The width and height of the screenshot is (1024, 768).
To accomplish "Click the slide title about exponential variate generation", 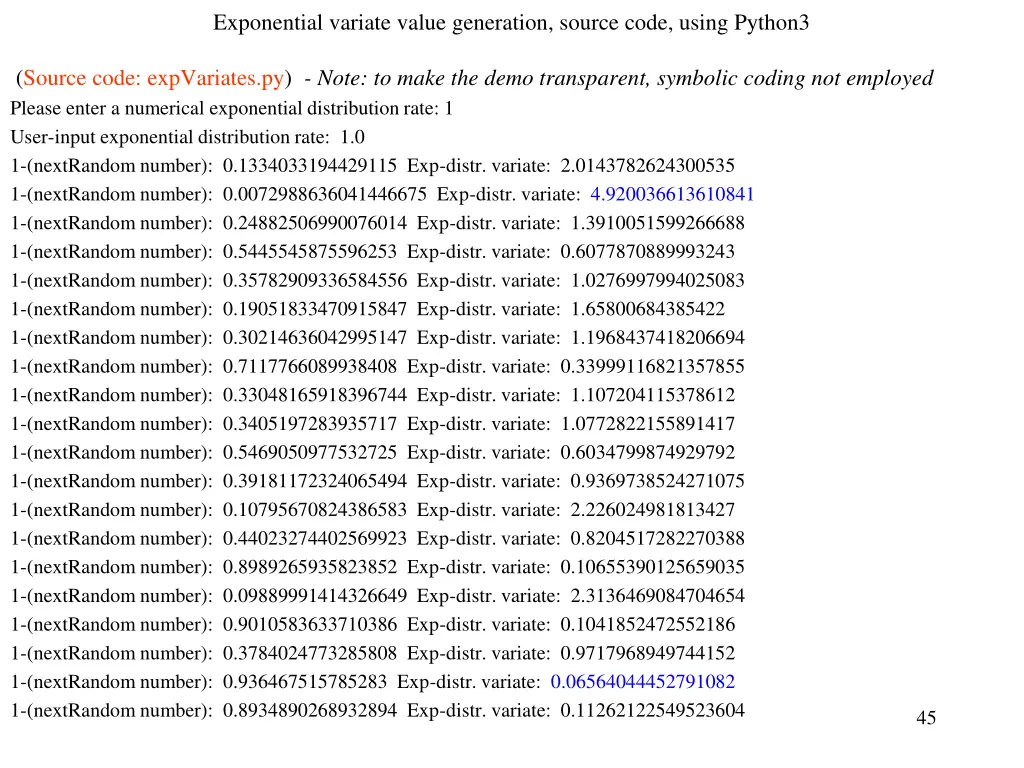I will [511, 23].
